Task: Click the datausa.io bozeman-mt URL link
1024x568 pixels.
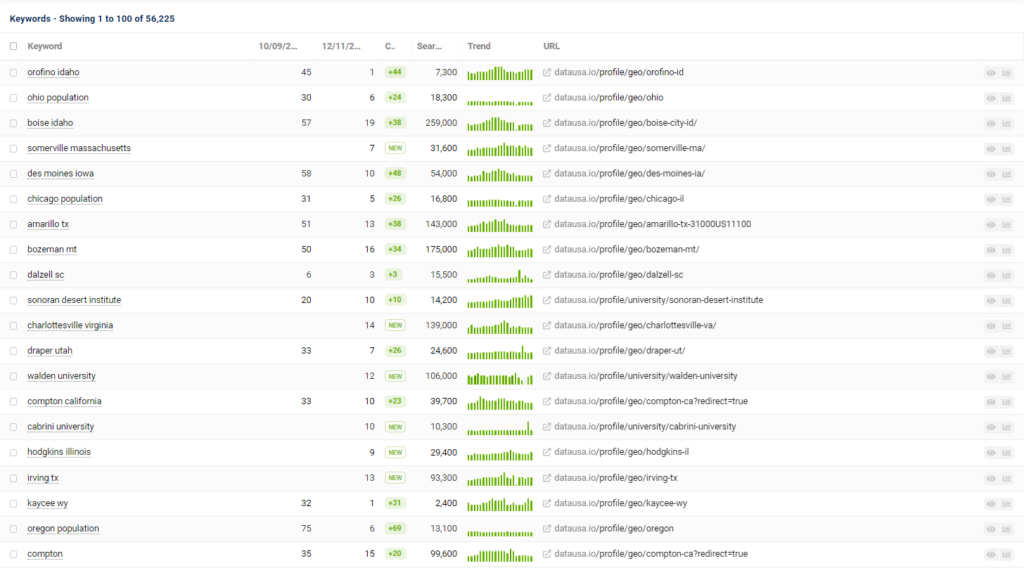Action: tap(626, 250)
